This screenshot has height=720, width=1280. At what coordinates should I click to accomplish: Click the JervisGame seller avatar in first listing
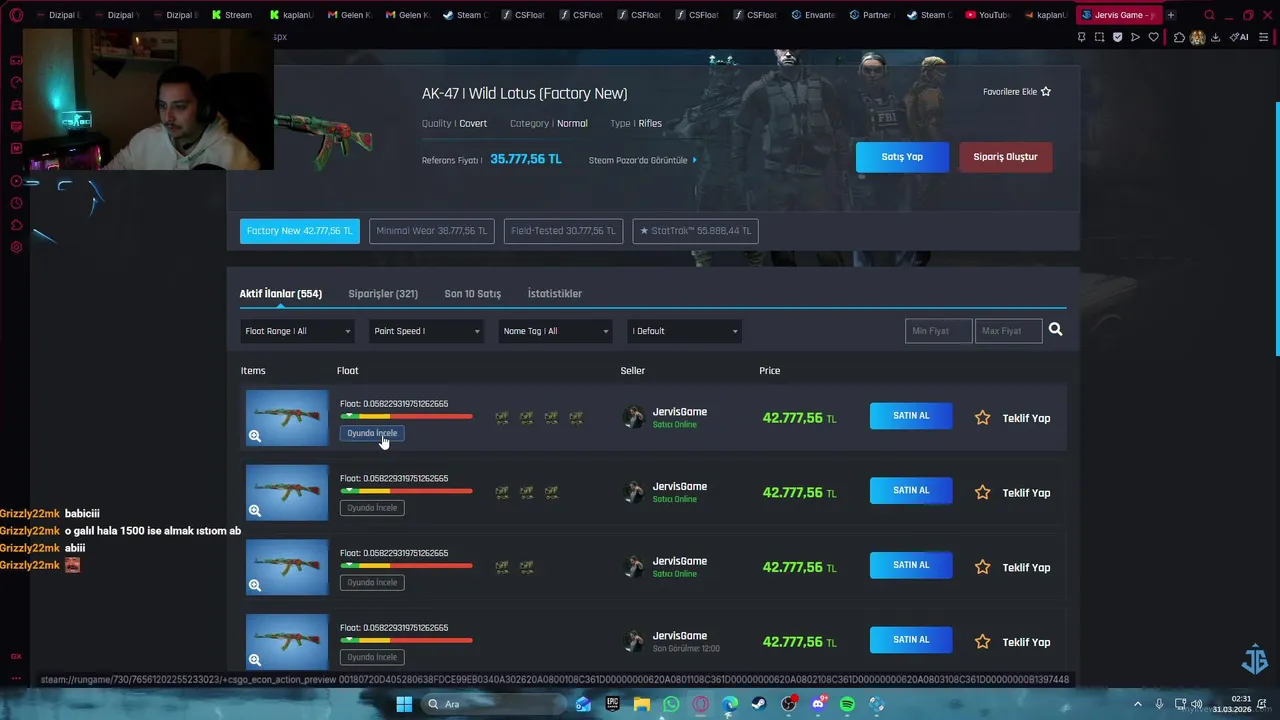click(x=634, y=418)
